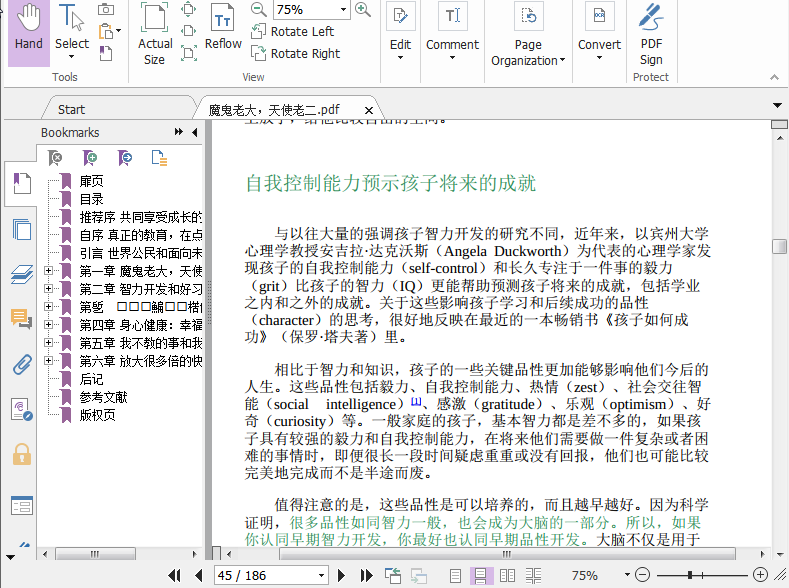Open the Security lock panel
Viewport: 789px width, 588px height.
(x=21, y=455)
